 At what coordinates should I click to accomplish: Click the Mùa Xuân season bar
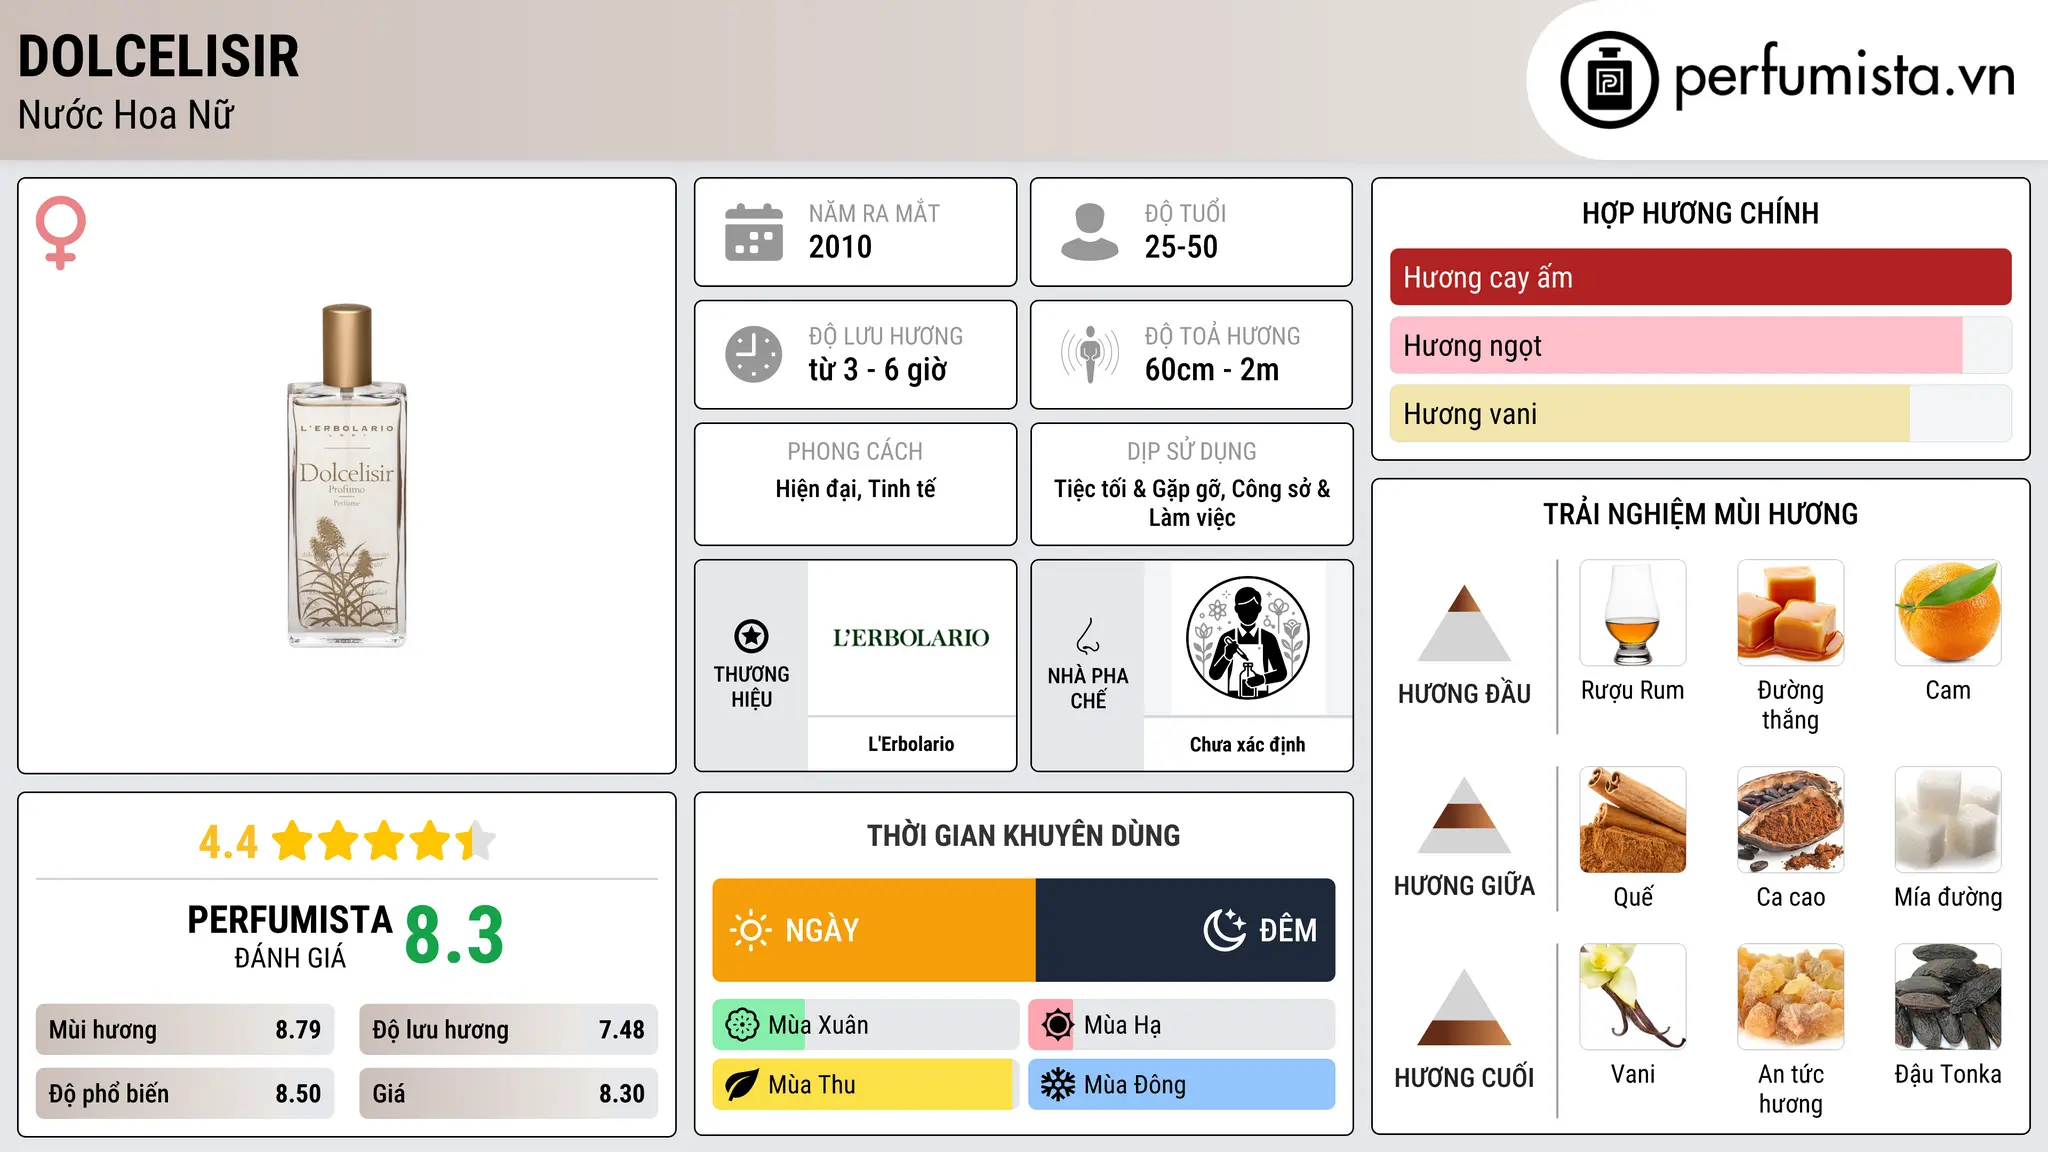coord(866,1025)
